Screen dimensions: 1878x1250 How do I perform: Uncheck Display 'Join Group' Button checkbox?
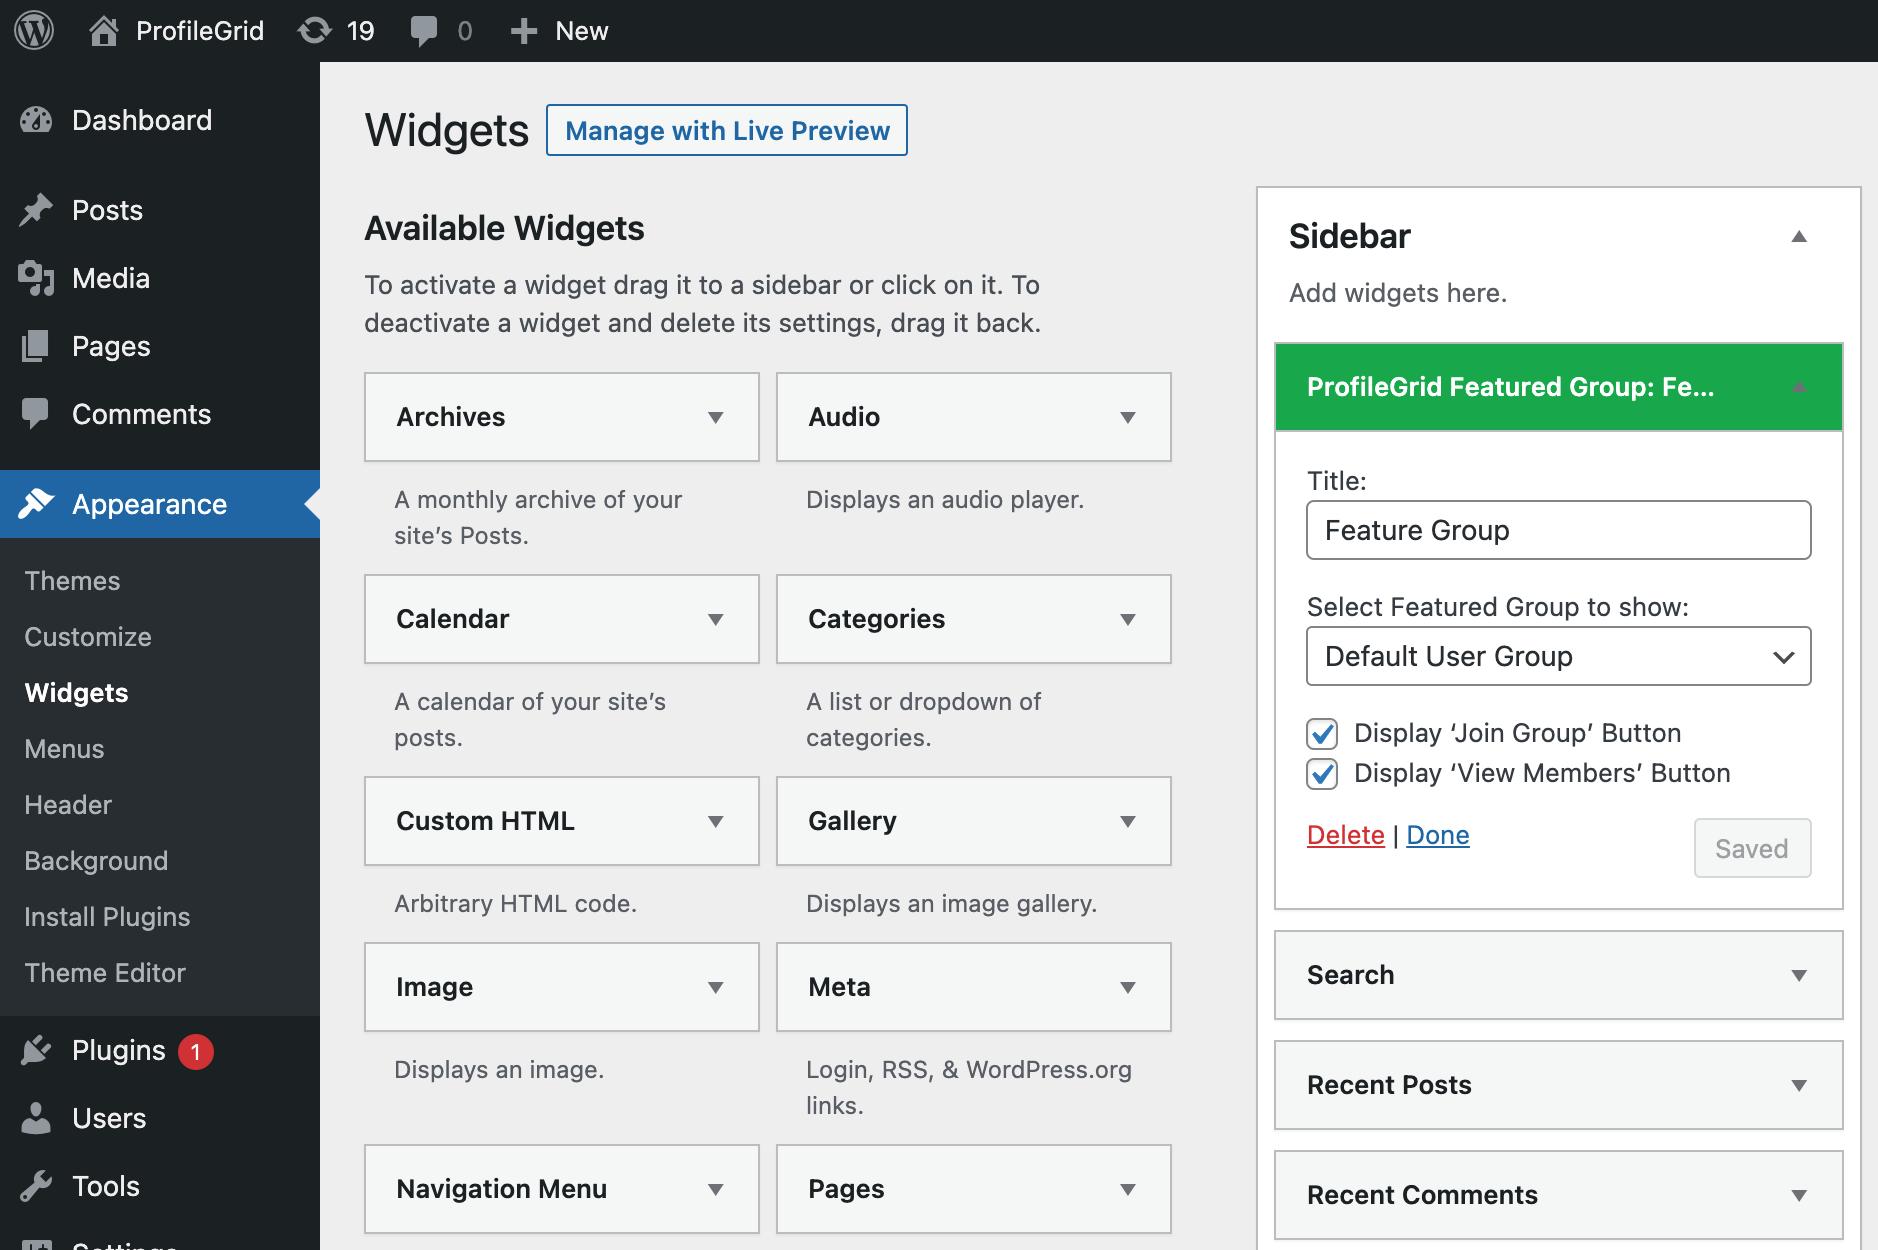pyautogui.click(x=1322, y=734)
